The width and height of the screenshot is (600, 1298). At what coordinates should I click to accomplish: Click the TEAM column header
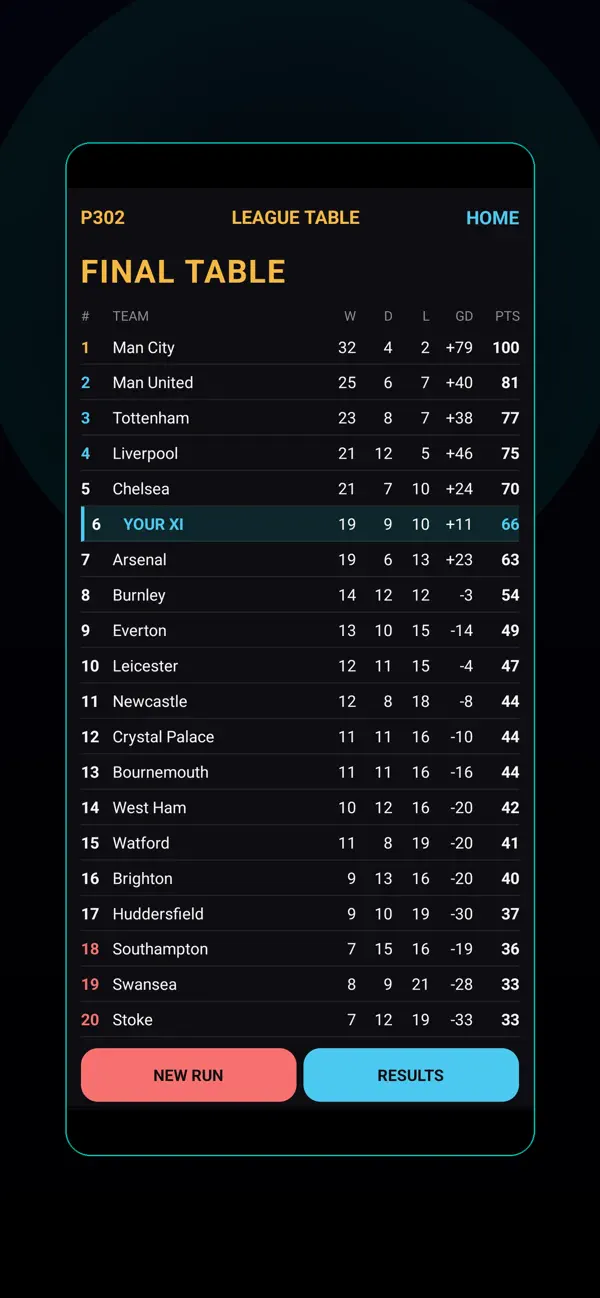131,316
